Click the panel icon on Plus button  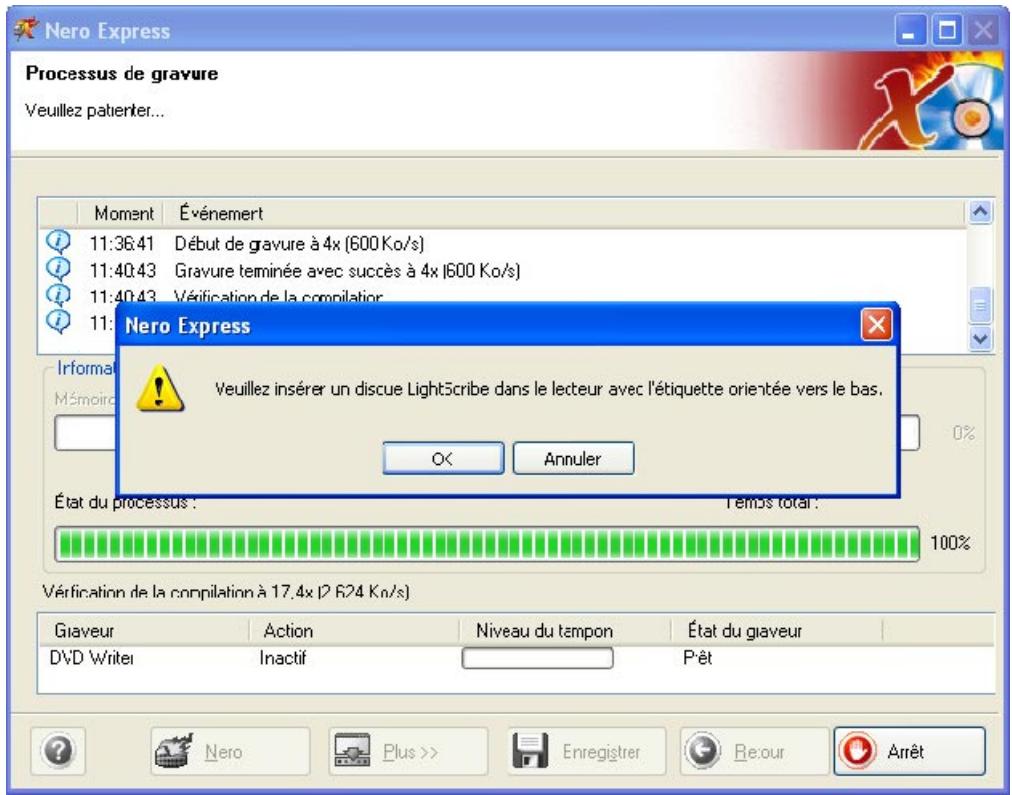tap(352, 750)
